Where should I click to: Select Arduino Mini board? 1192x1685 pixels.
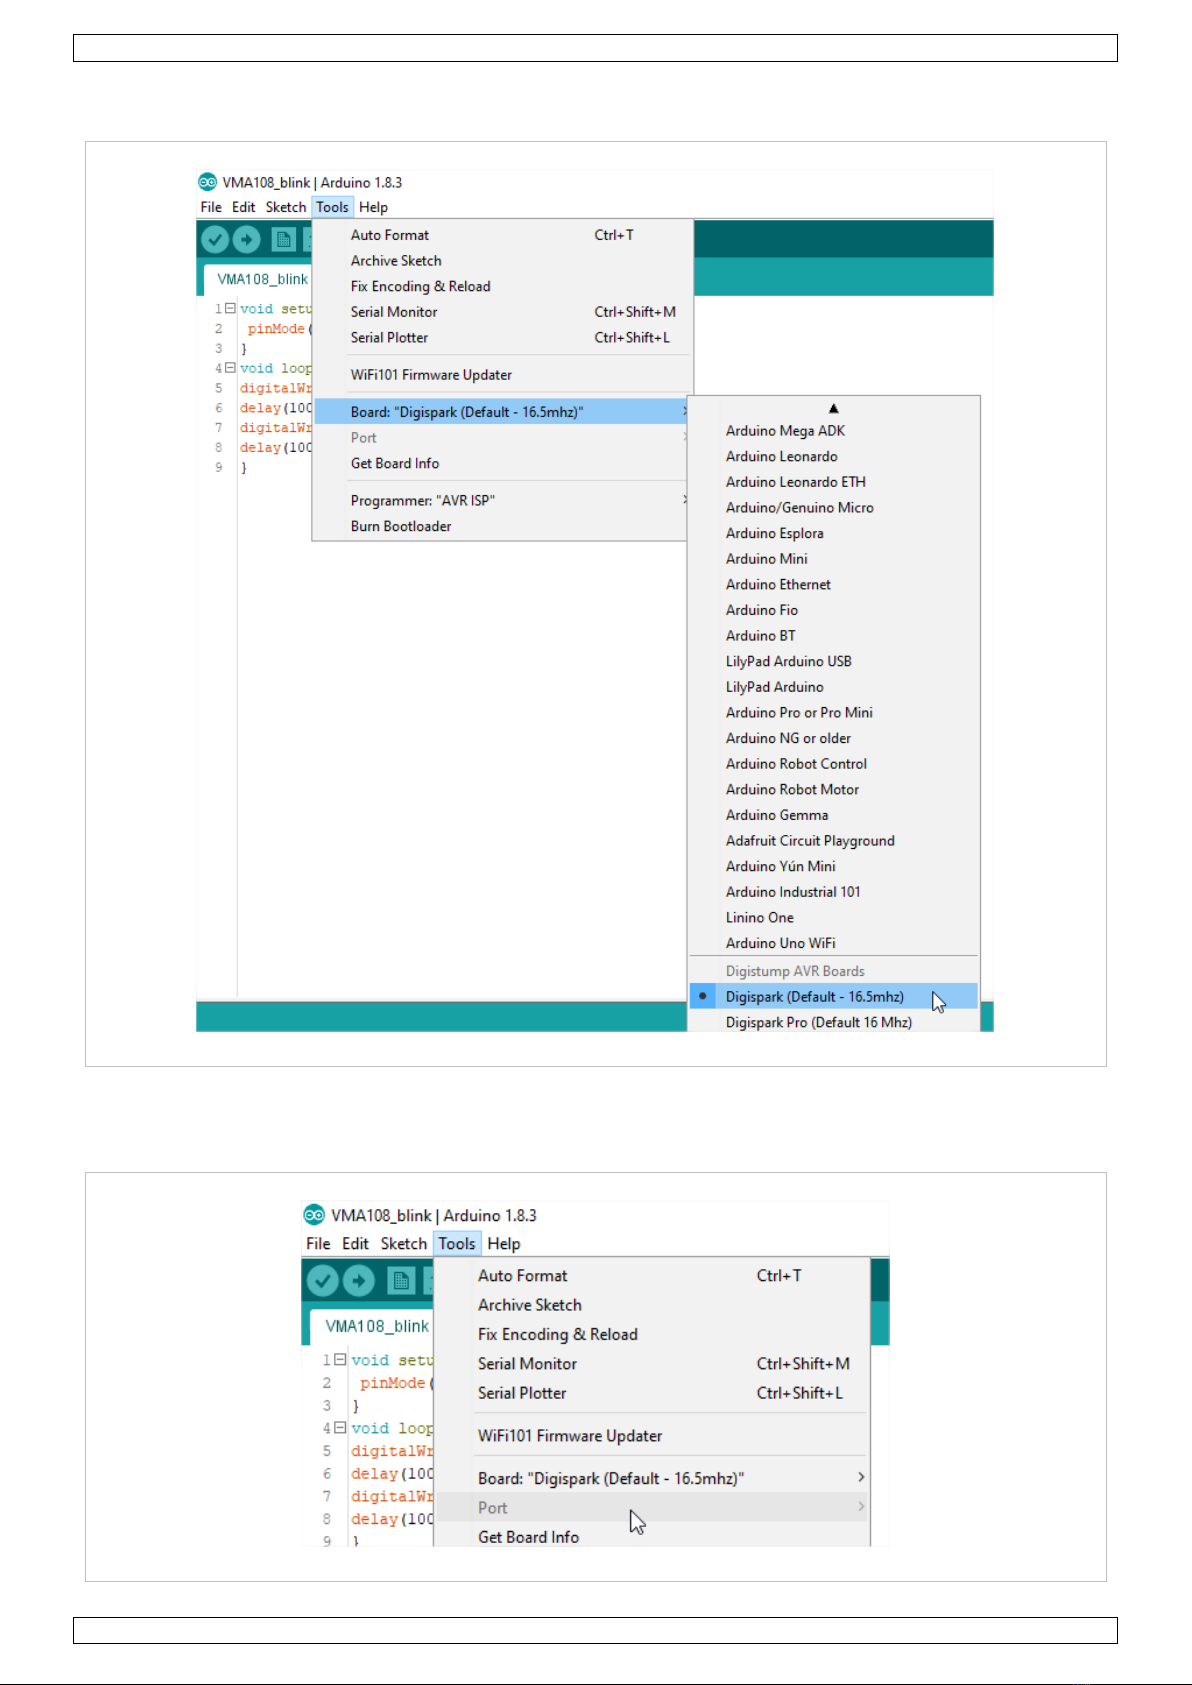tap(833, 559)
